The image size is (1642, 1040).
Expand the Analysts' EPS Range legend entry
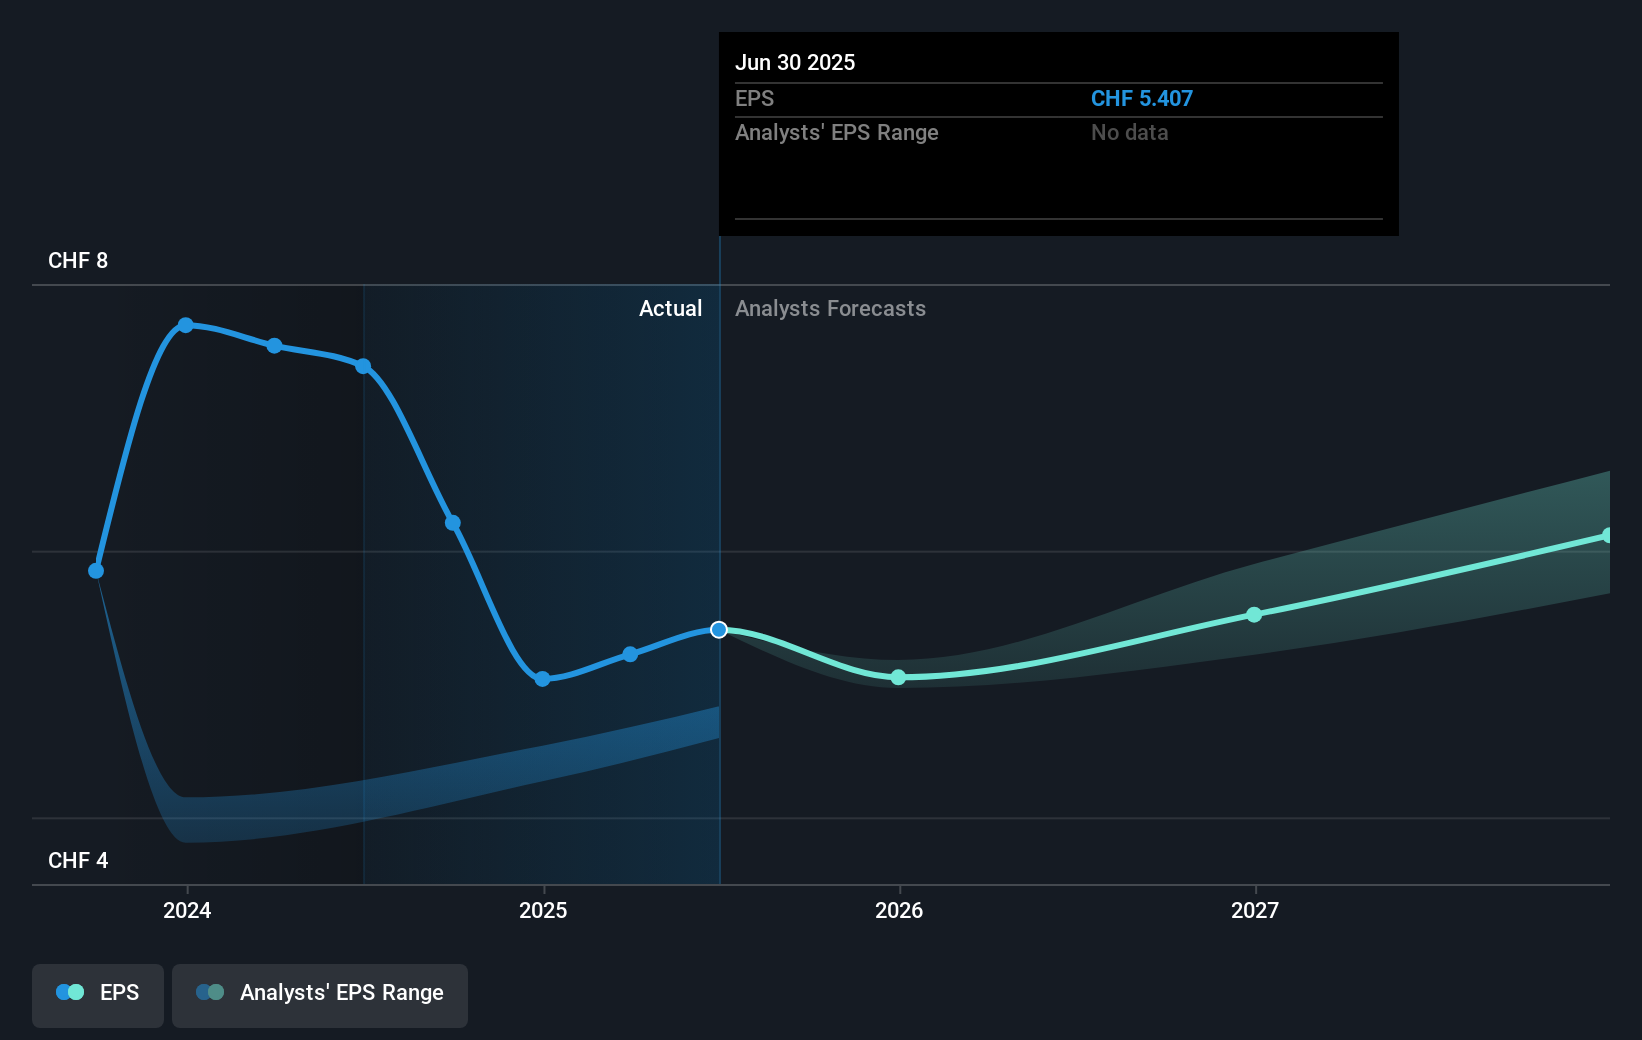(x=320, y=995)
